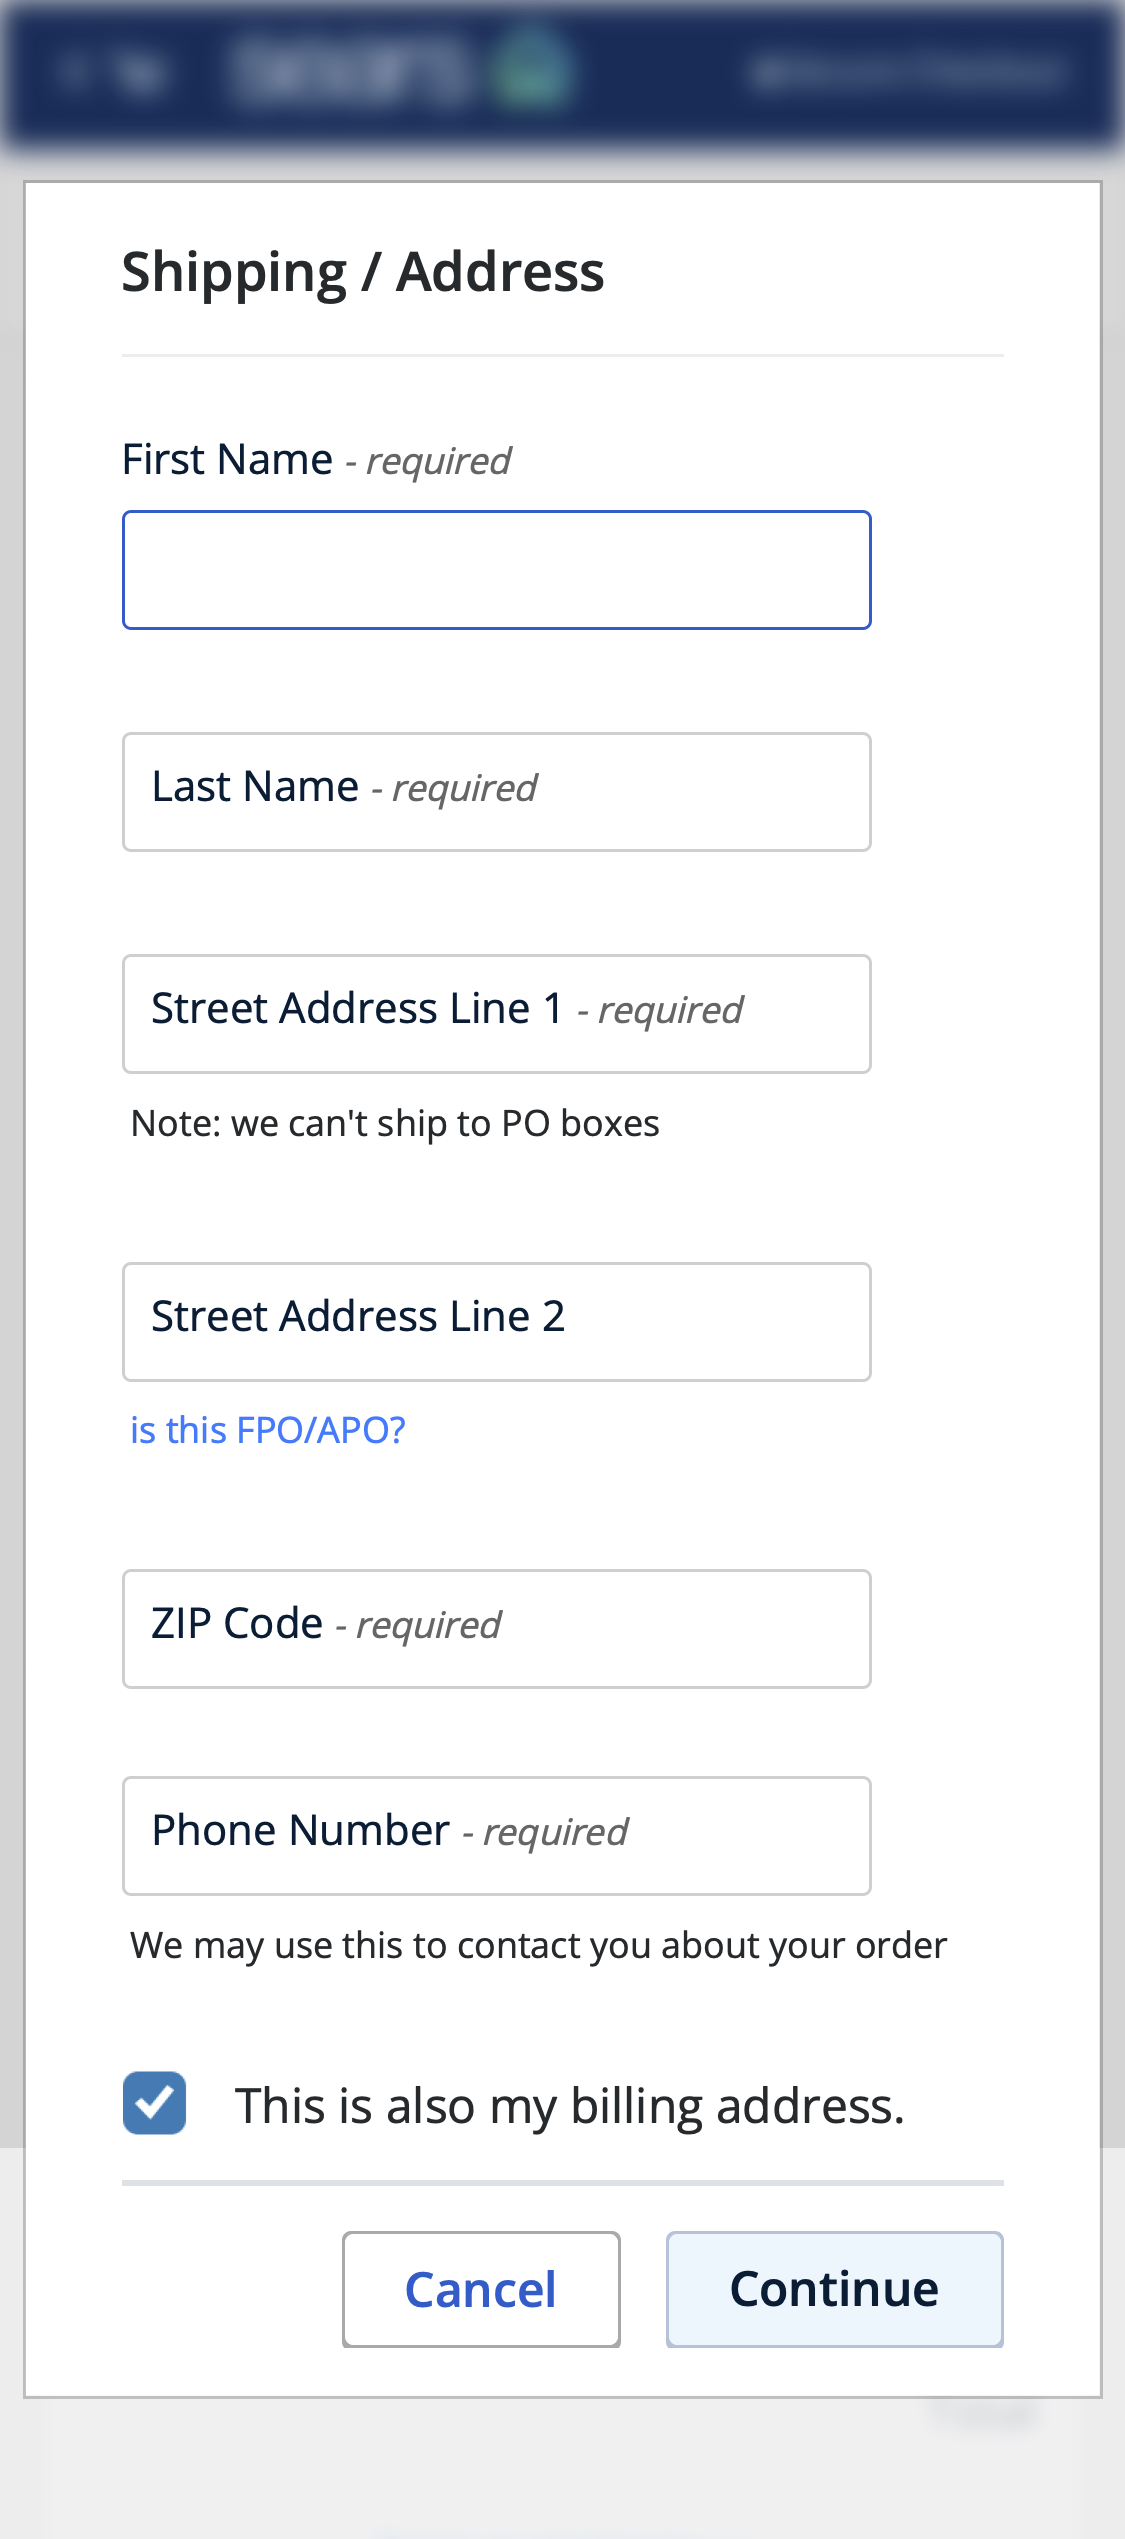Click the blurred Sears logo in the header
The image size is (1125, 2539).
click(x=350, y=70)
